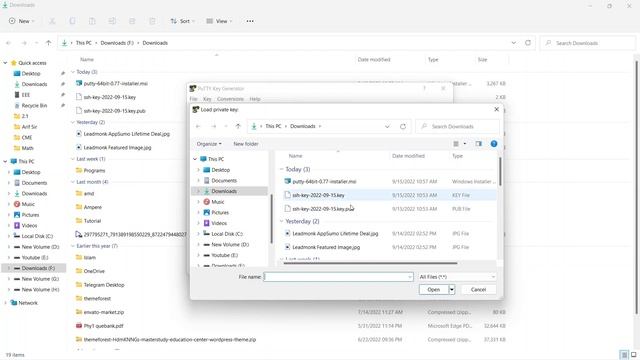Viewport: 640px width, 360px height.
Task: Open the All Files (*.*) type dropdown
Action: (x=457, y=277)
